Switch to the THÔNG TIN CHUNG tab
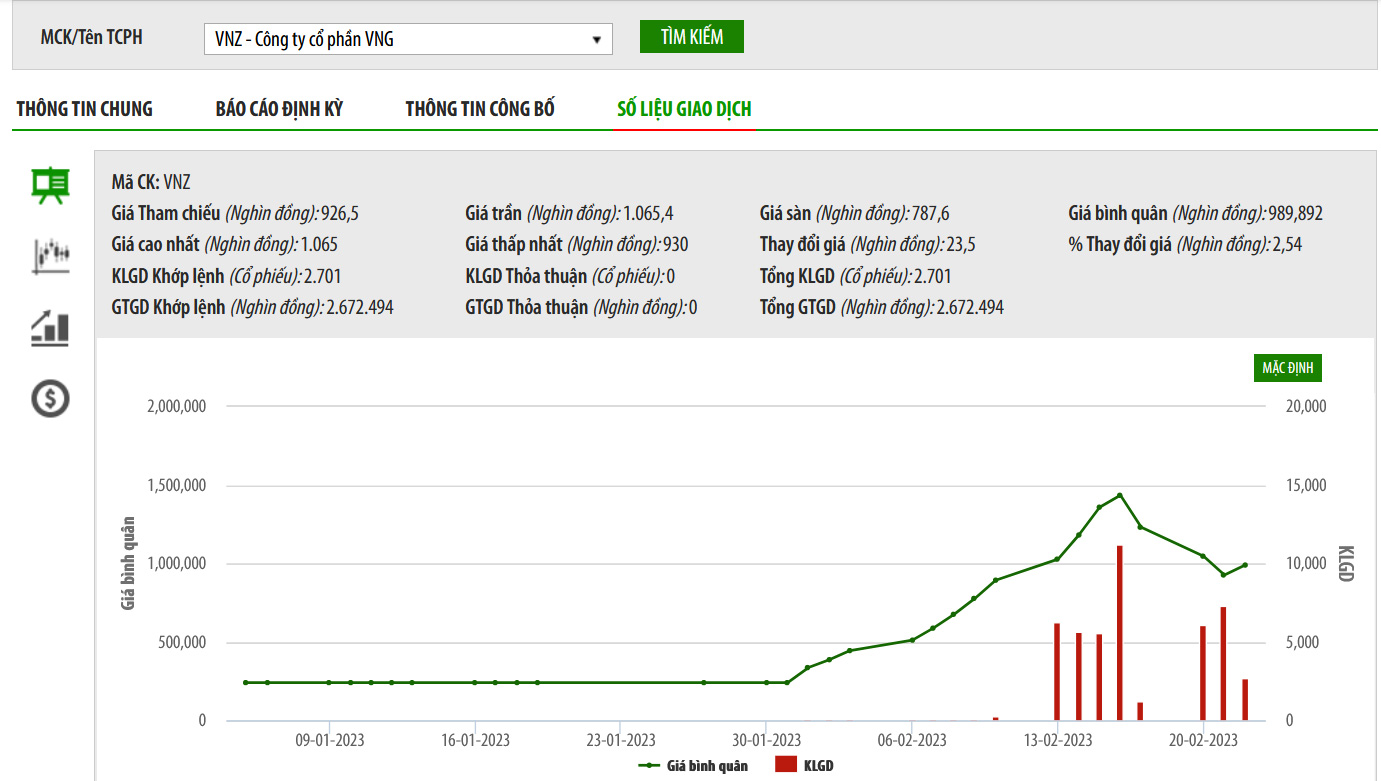 click(x=85, y=109)
